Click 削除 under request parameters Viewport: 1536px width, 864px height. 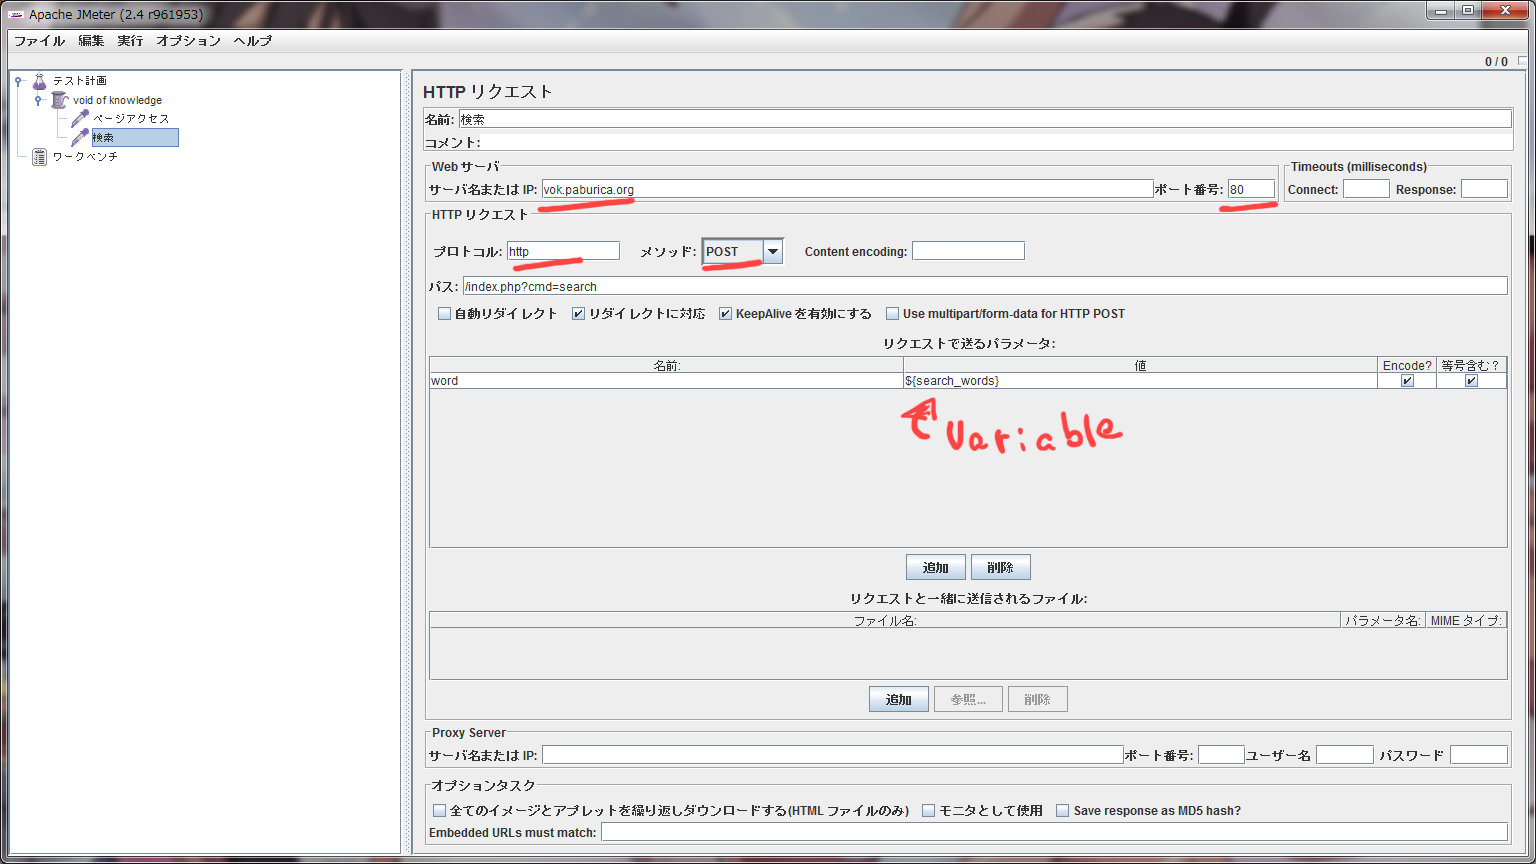[1001, 567]
